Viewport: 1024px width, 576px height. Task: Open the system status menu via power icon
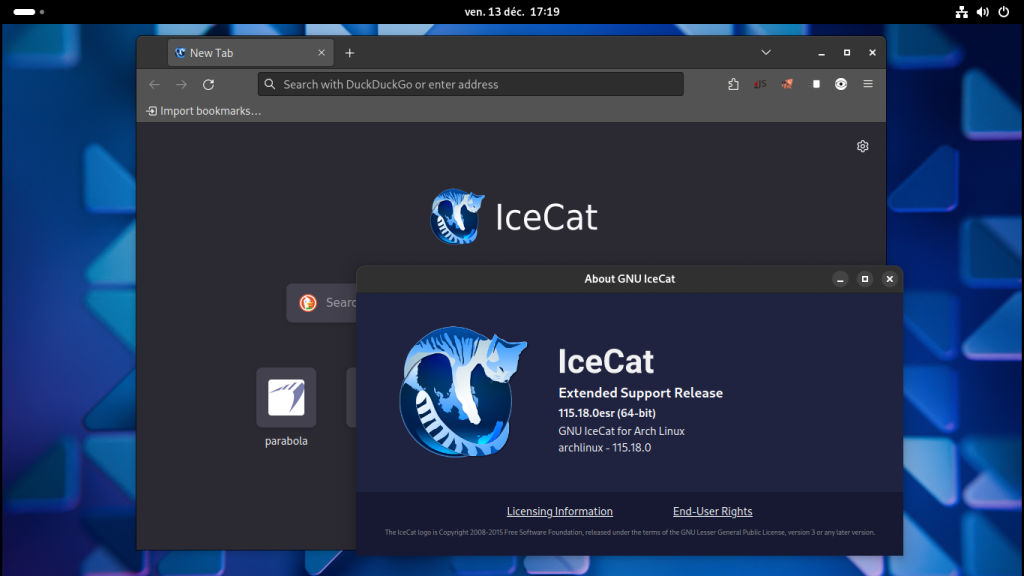pyautogui.click(x=1003, y=12)
